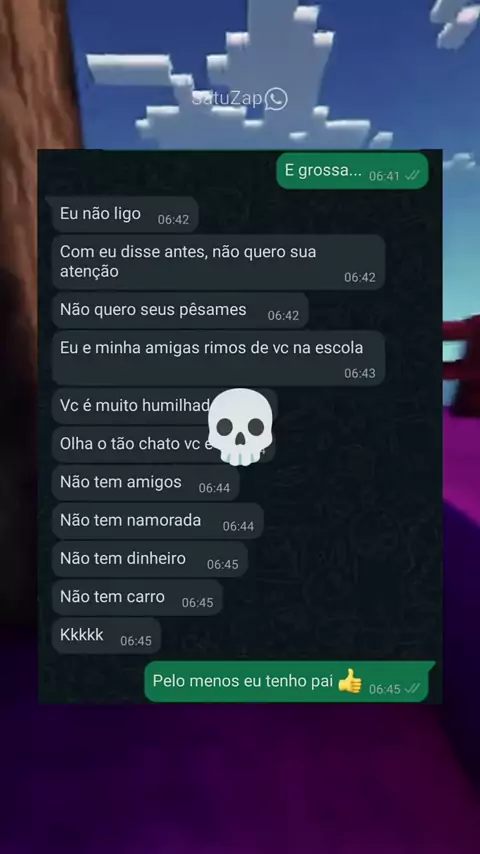Click the read checkmarks on 'Pelo menos eu tenho pai'

[x=412, y=689]
